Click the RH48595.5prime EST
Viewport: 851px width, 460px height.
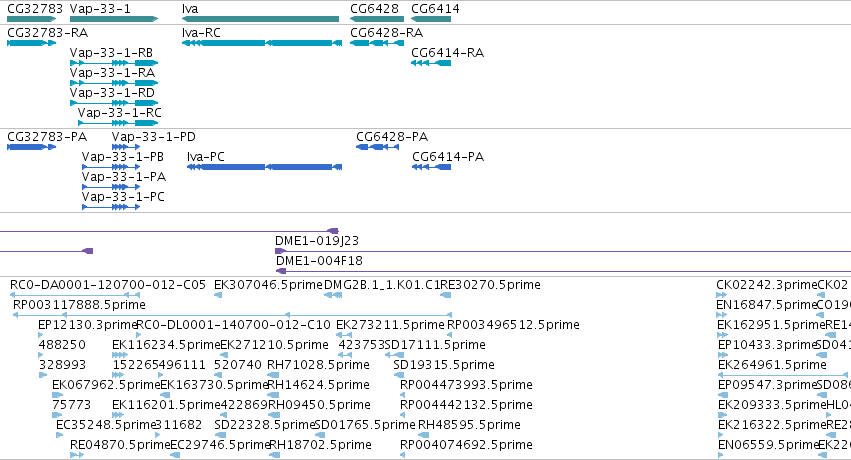coord(423,436)
